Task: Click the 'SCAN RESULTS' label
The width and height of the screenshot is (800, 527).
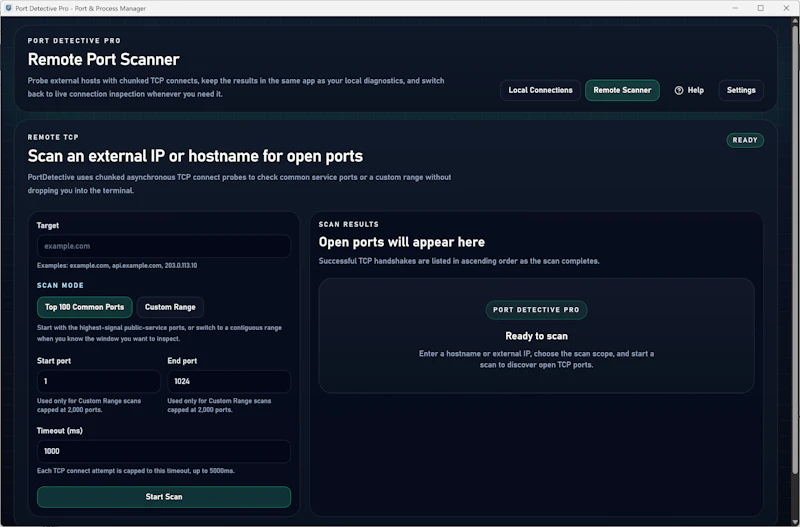Action: tap(348, 224)
